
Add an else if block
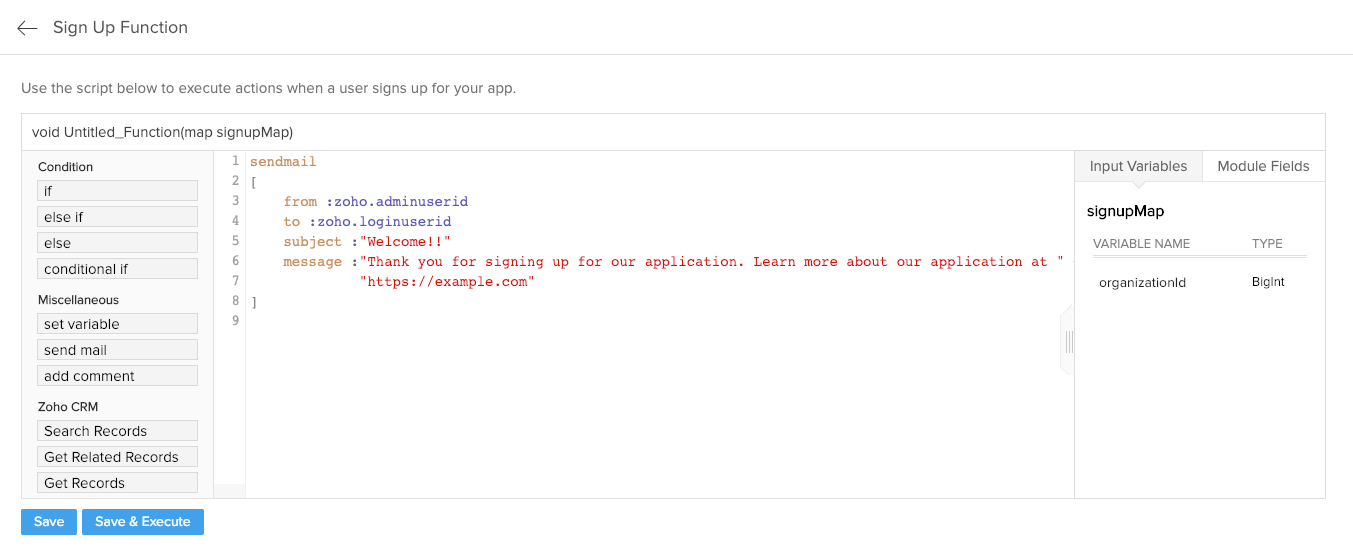(x=118, y=217)
